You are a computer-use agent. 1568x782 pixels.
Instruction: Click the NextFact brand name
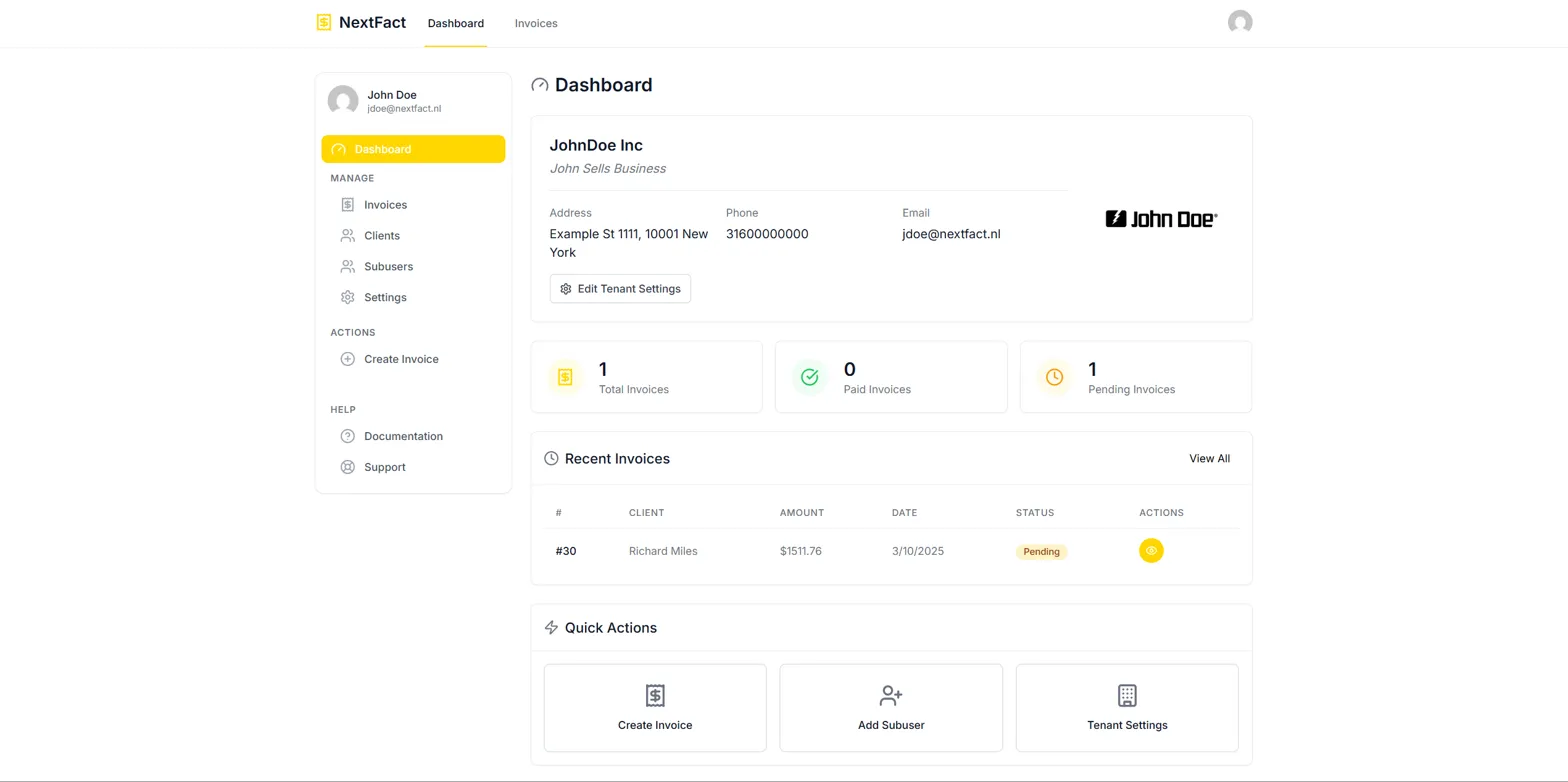pos(372,22)
